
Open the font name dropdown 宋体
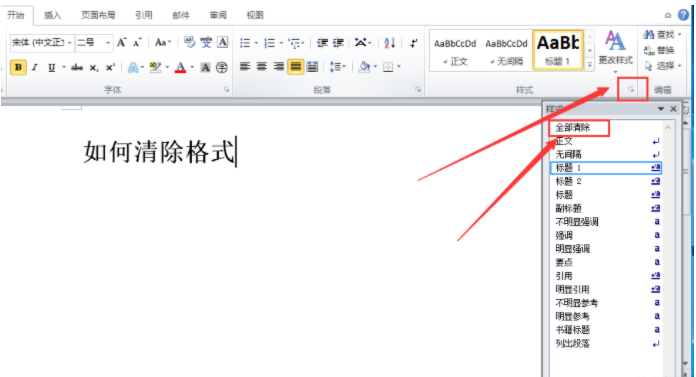click(x=42, y=43)
